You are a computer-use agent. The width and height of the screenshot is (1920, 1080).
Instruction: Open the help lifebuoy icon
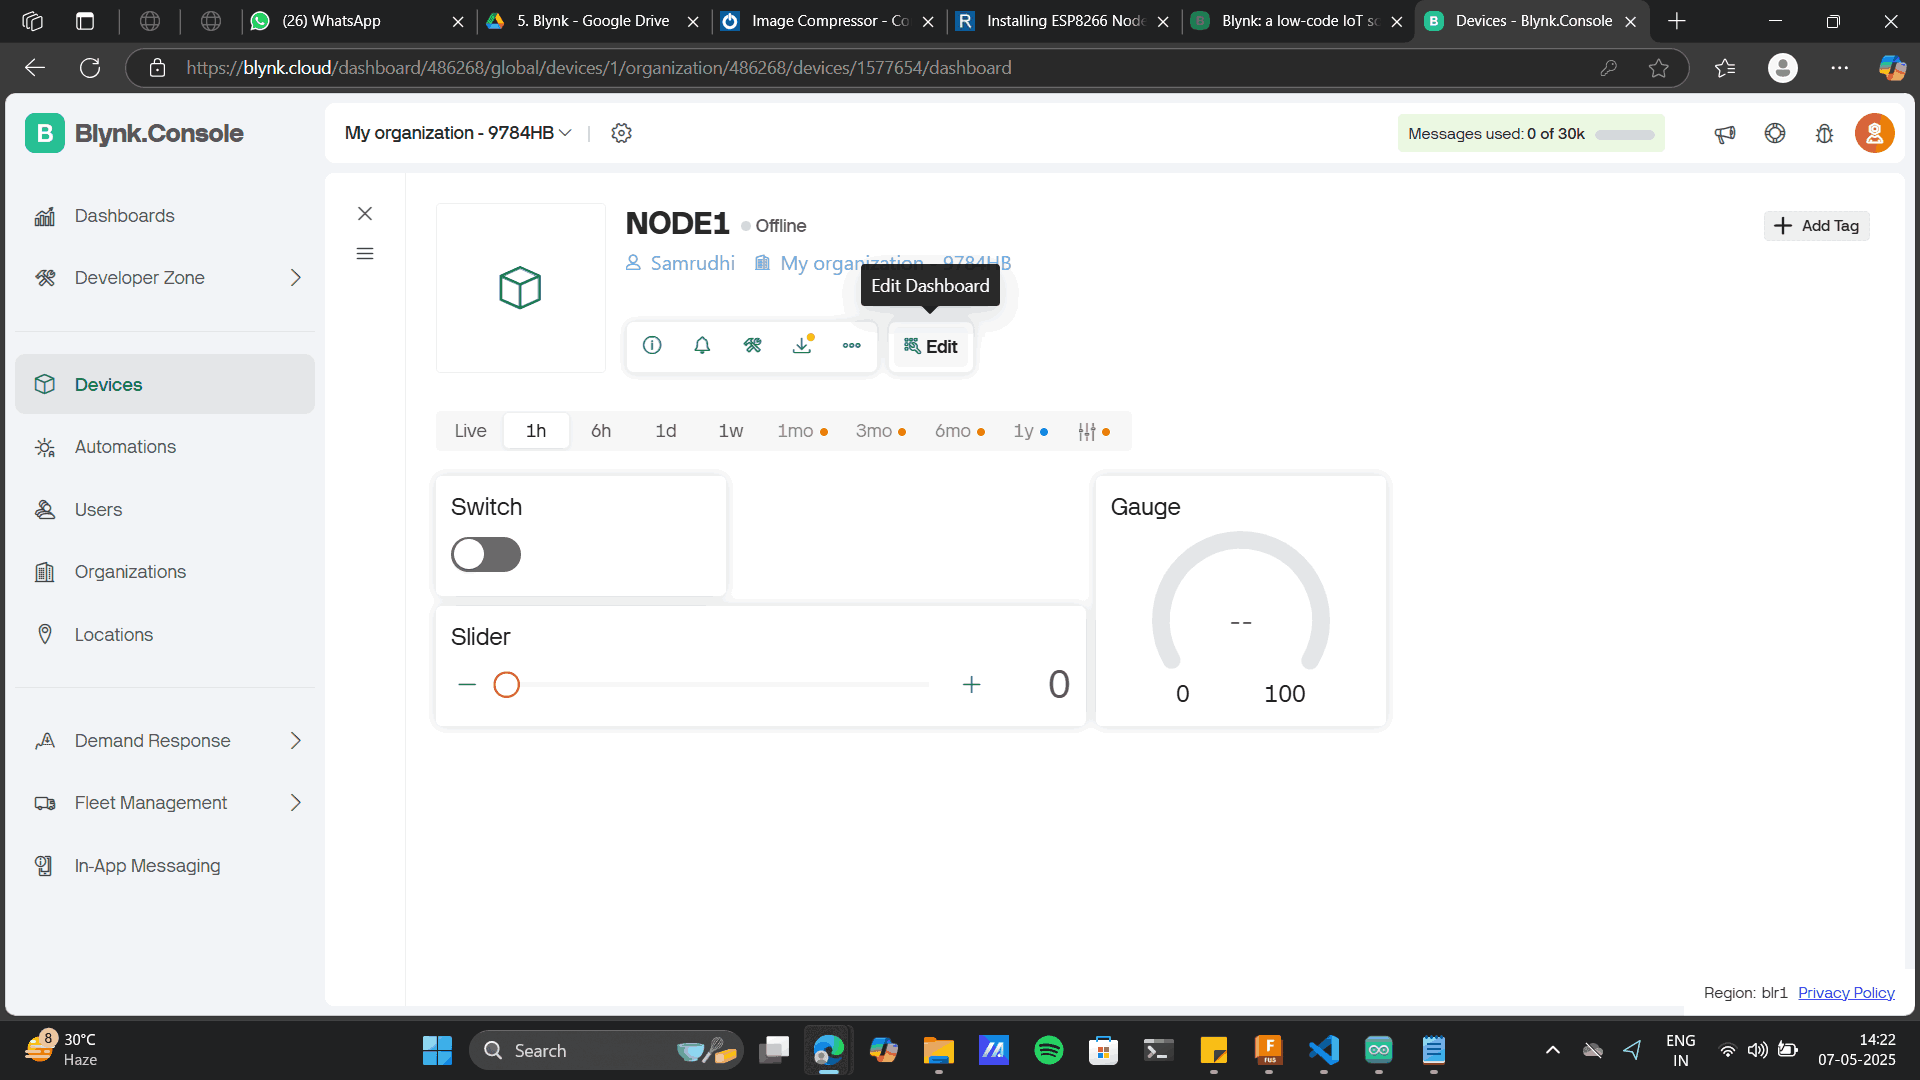(x=1775, y=133)
